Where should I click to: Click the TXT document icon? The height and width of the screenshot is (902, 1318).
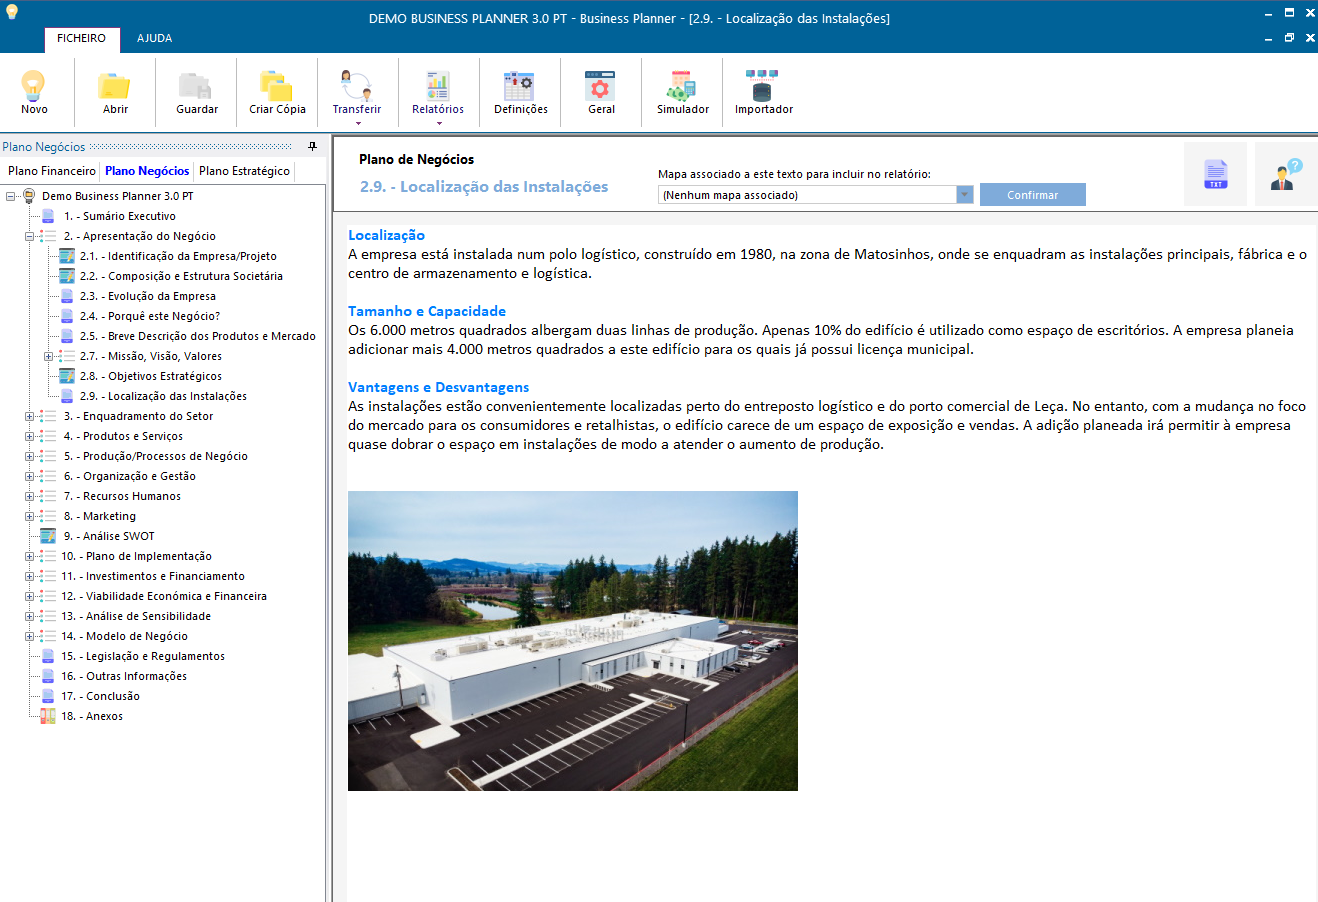tap(1215, 174)
